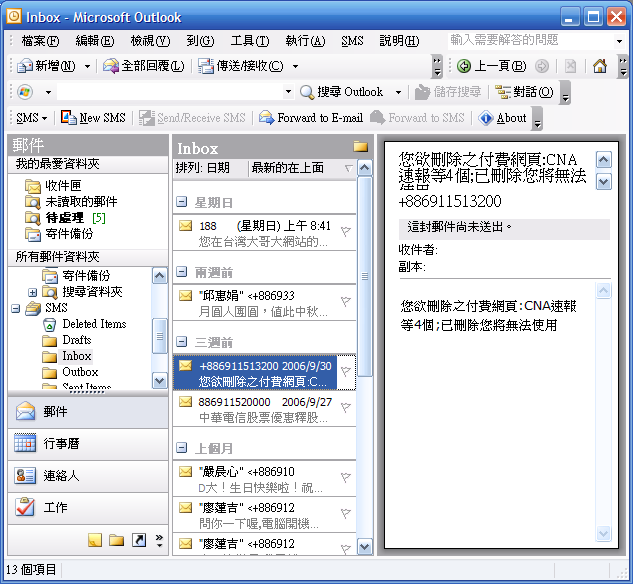Viewport: 633px width, 584px height.
Task: Open 搜尋 Outlook options dropdown
Action: (x=398, y=92)
